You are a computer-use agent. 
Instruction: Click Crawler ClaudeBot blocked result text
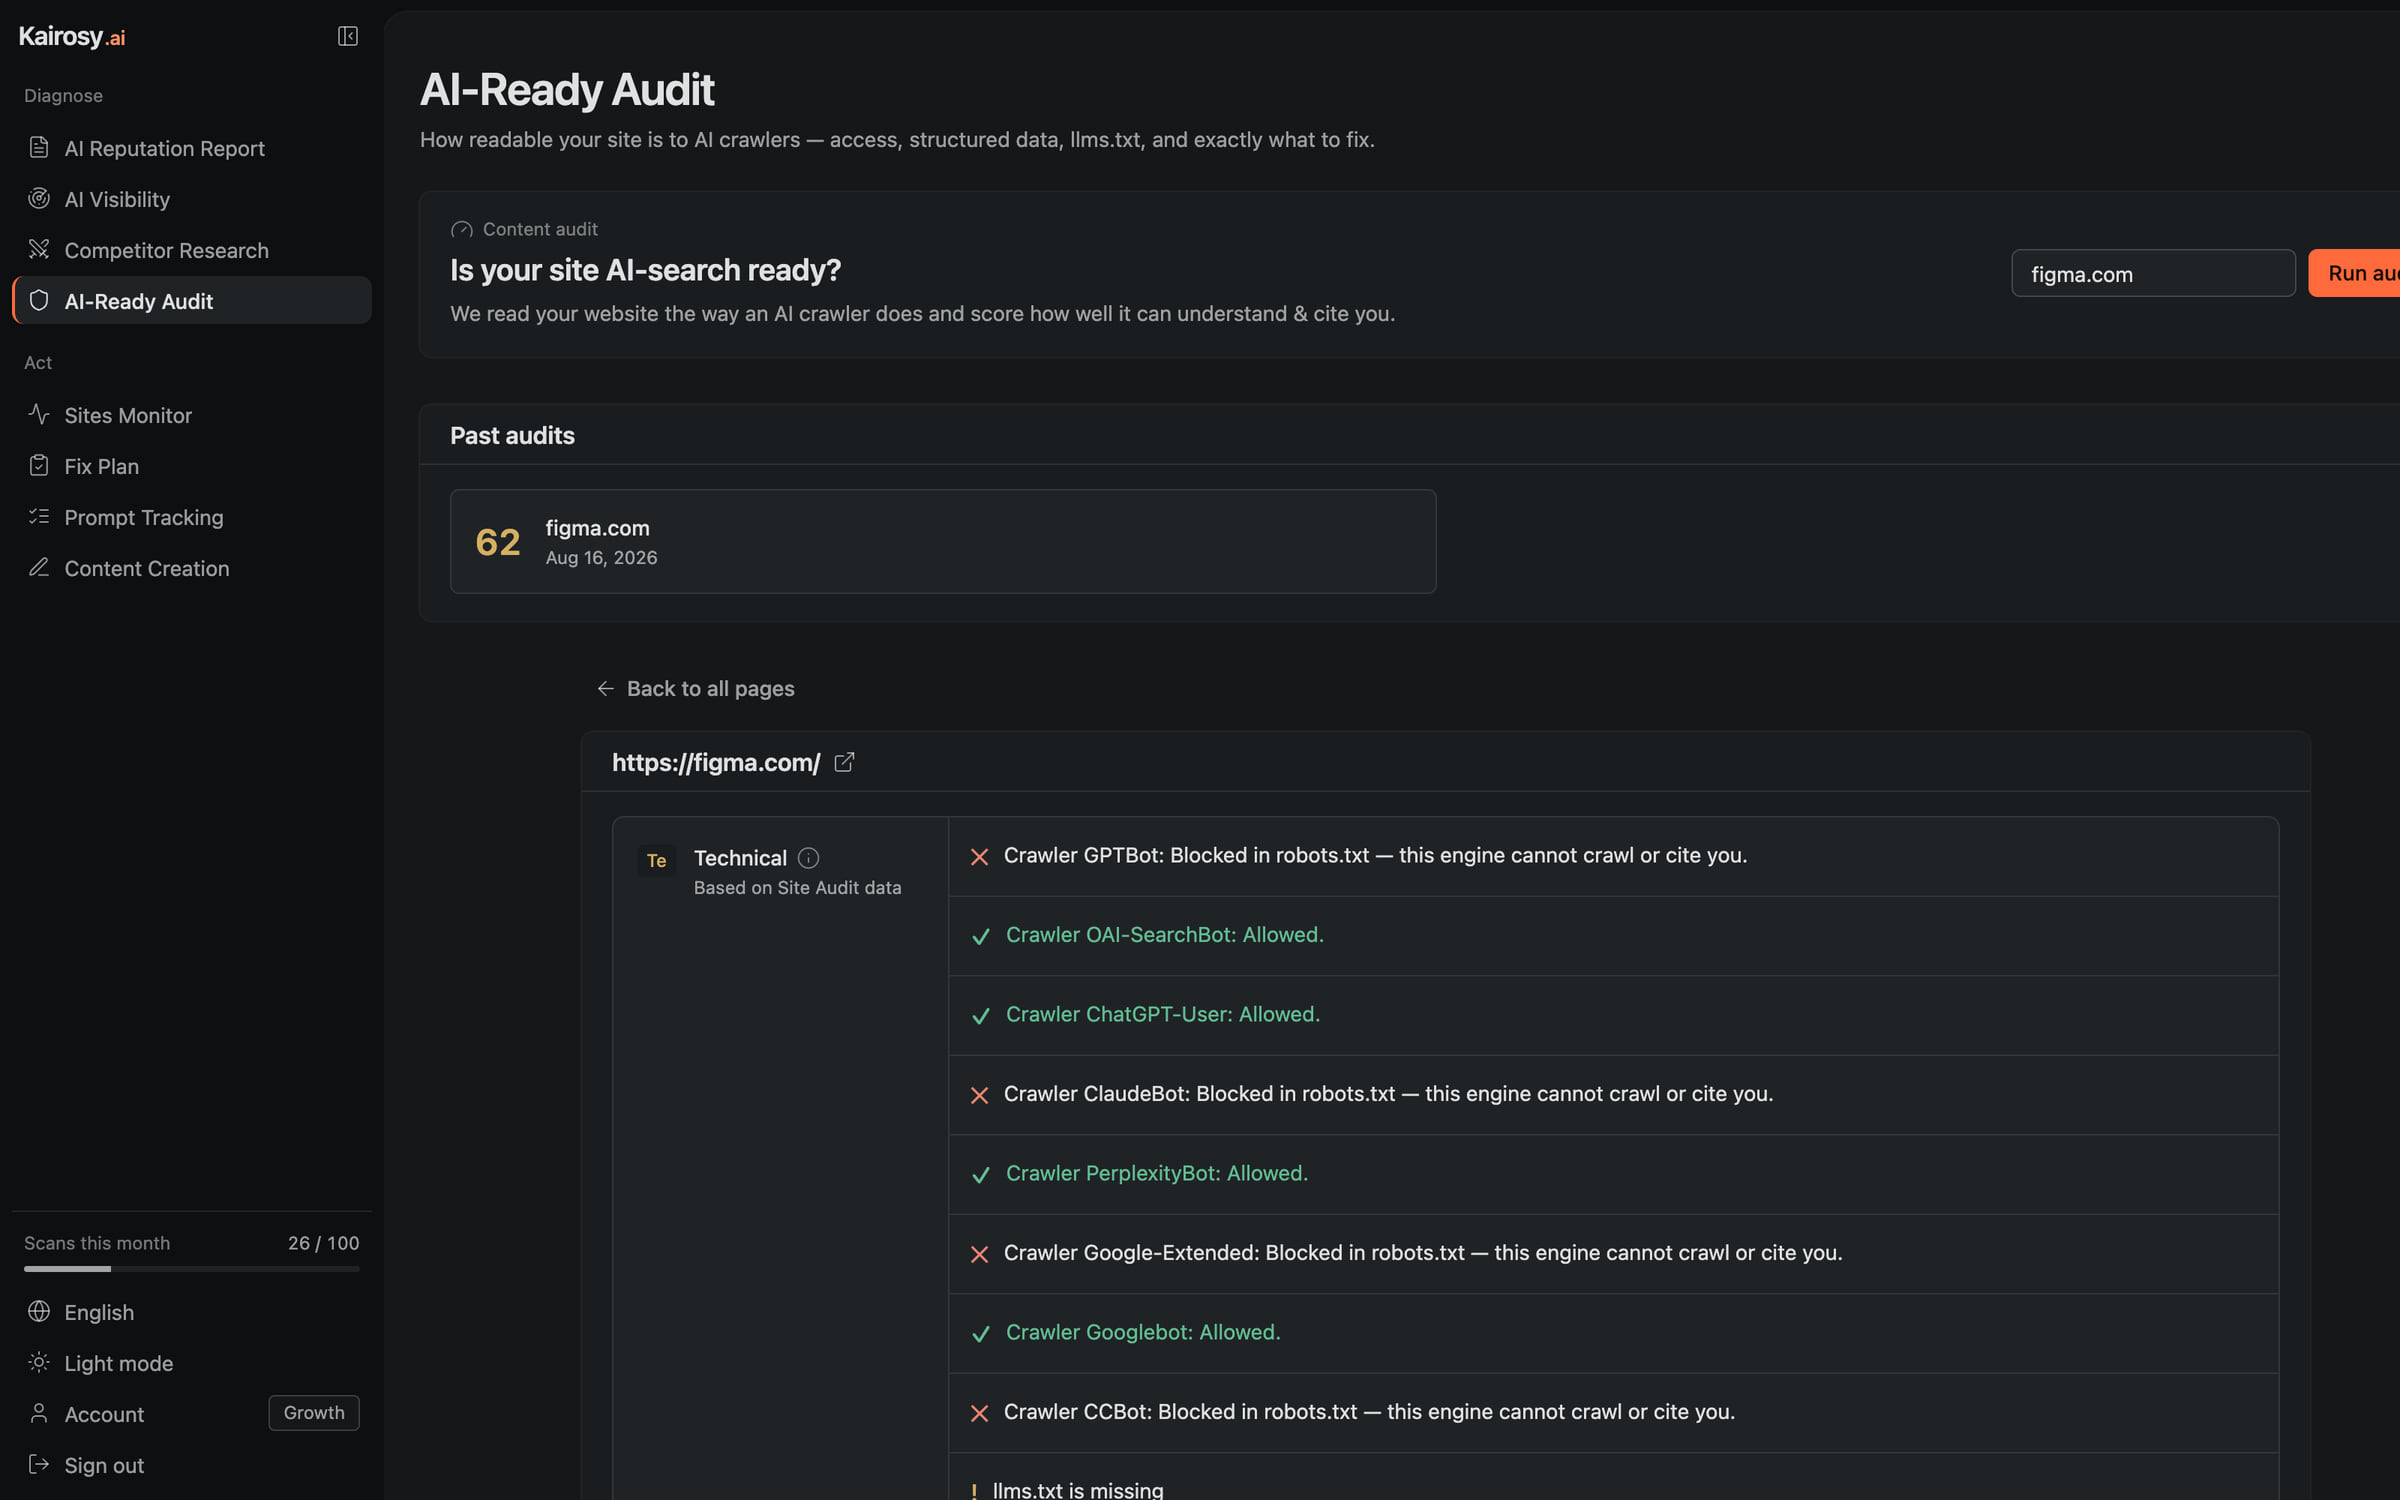(1388, 1093)
